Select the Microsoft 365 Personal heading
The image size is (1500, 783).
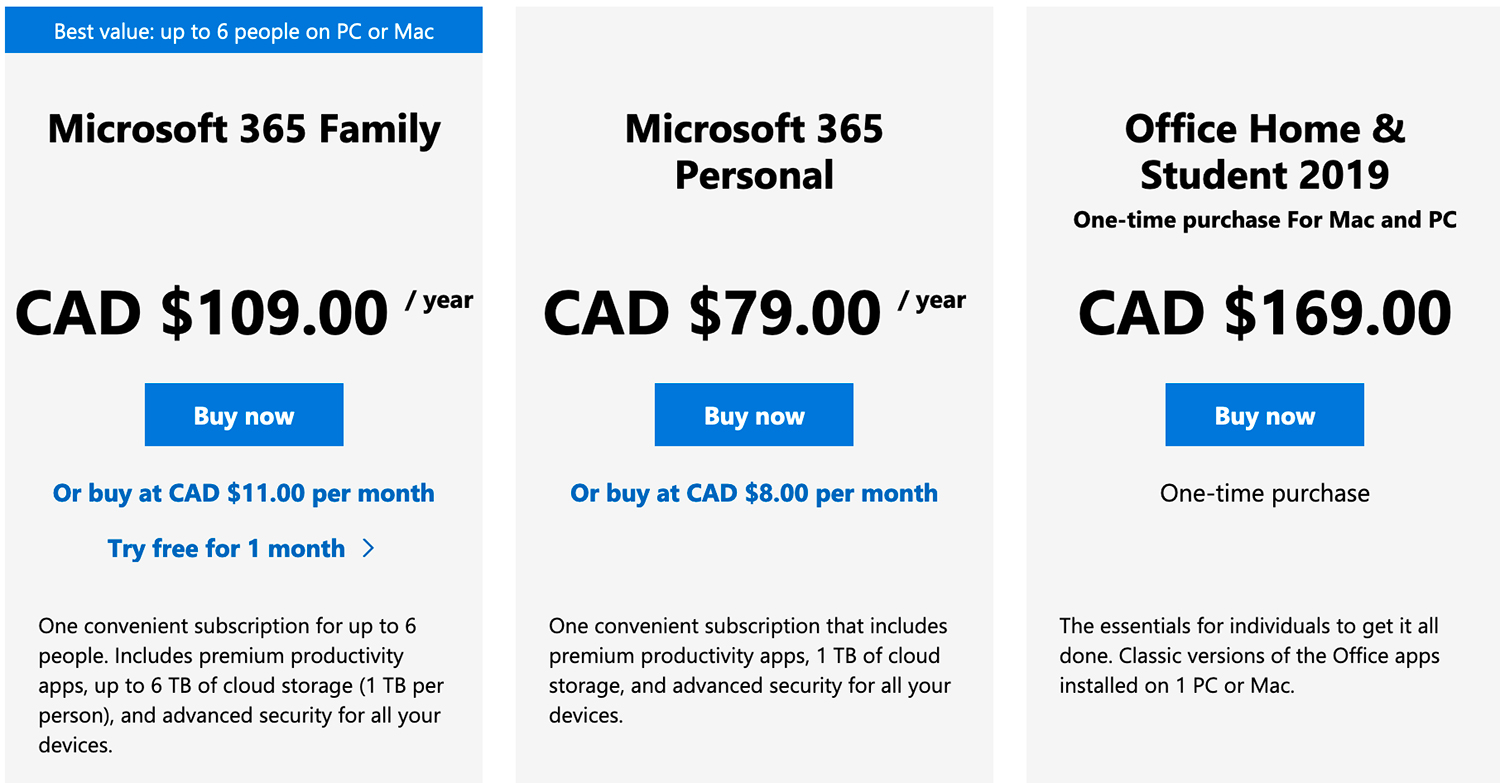click(x=754, y=152)
